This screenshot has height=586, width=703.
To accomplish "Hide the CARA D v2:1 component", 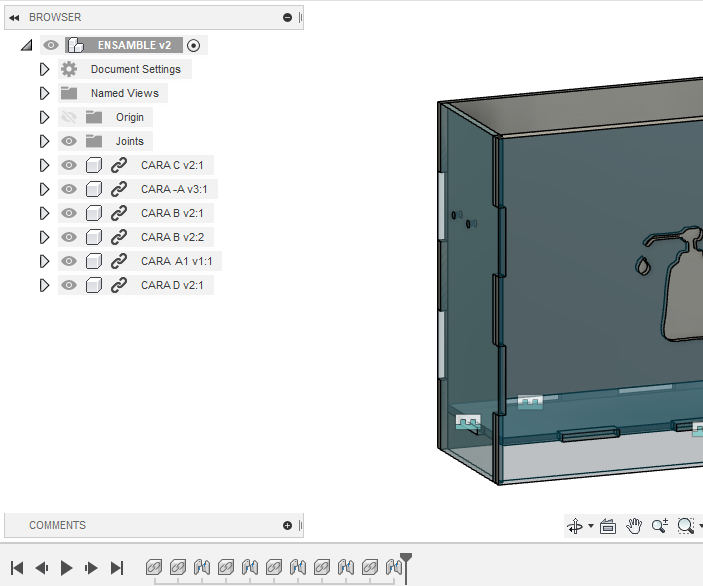I will pyautogui.click(x=69, y=285).
